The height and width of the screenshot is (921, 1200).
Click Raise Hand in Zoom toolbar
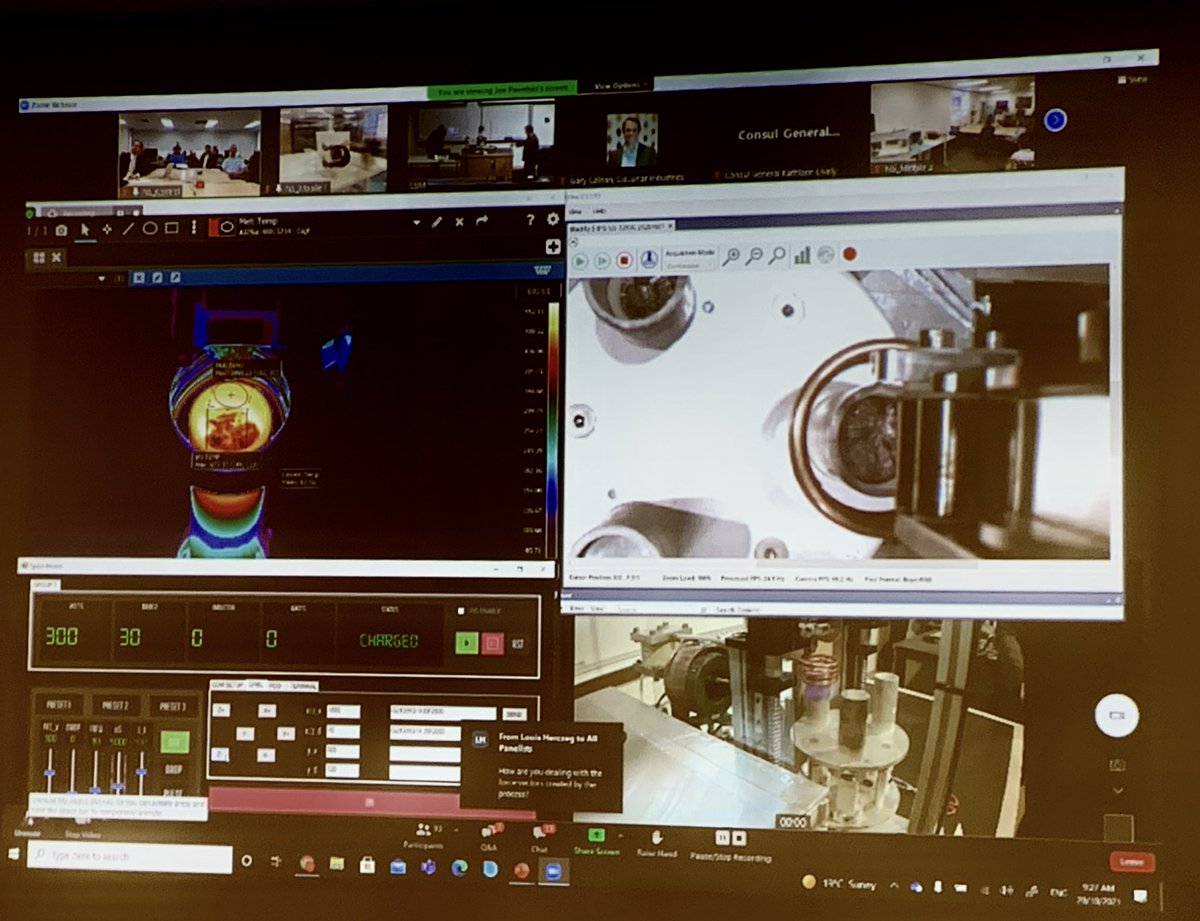(x=657, y=842)
